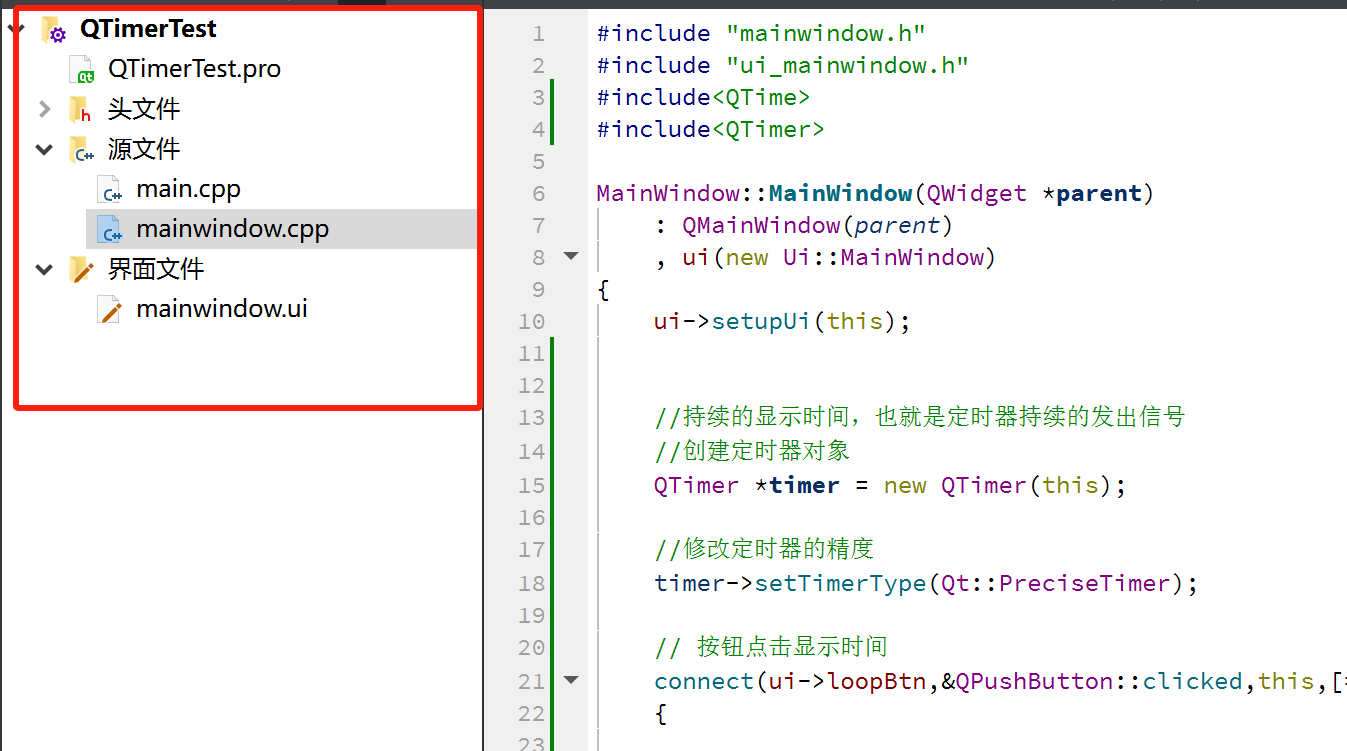Click opening brace on line 22
Screen dimensions: 1347x751
point(660,713)
